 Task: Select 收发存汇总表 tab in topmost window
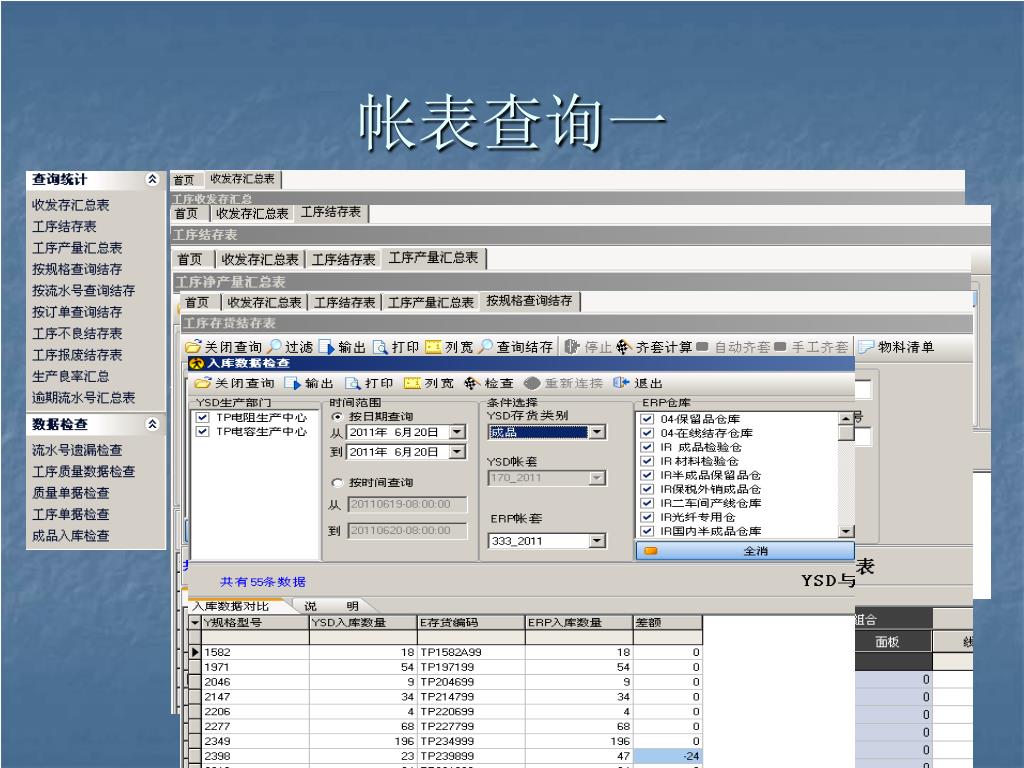242,179
